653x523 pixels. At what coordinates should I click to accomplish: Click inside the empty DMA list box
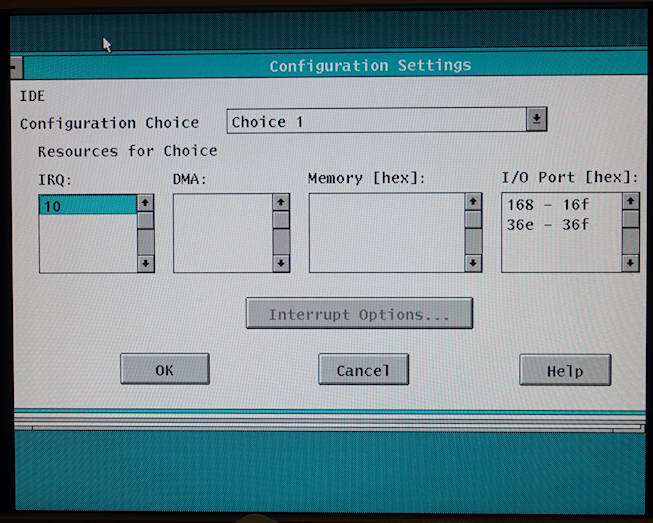(223, 233)
